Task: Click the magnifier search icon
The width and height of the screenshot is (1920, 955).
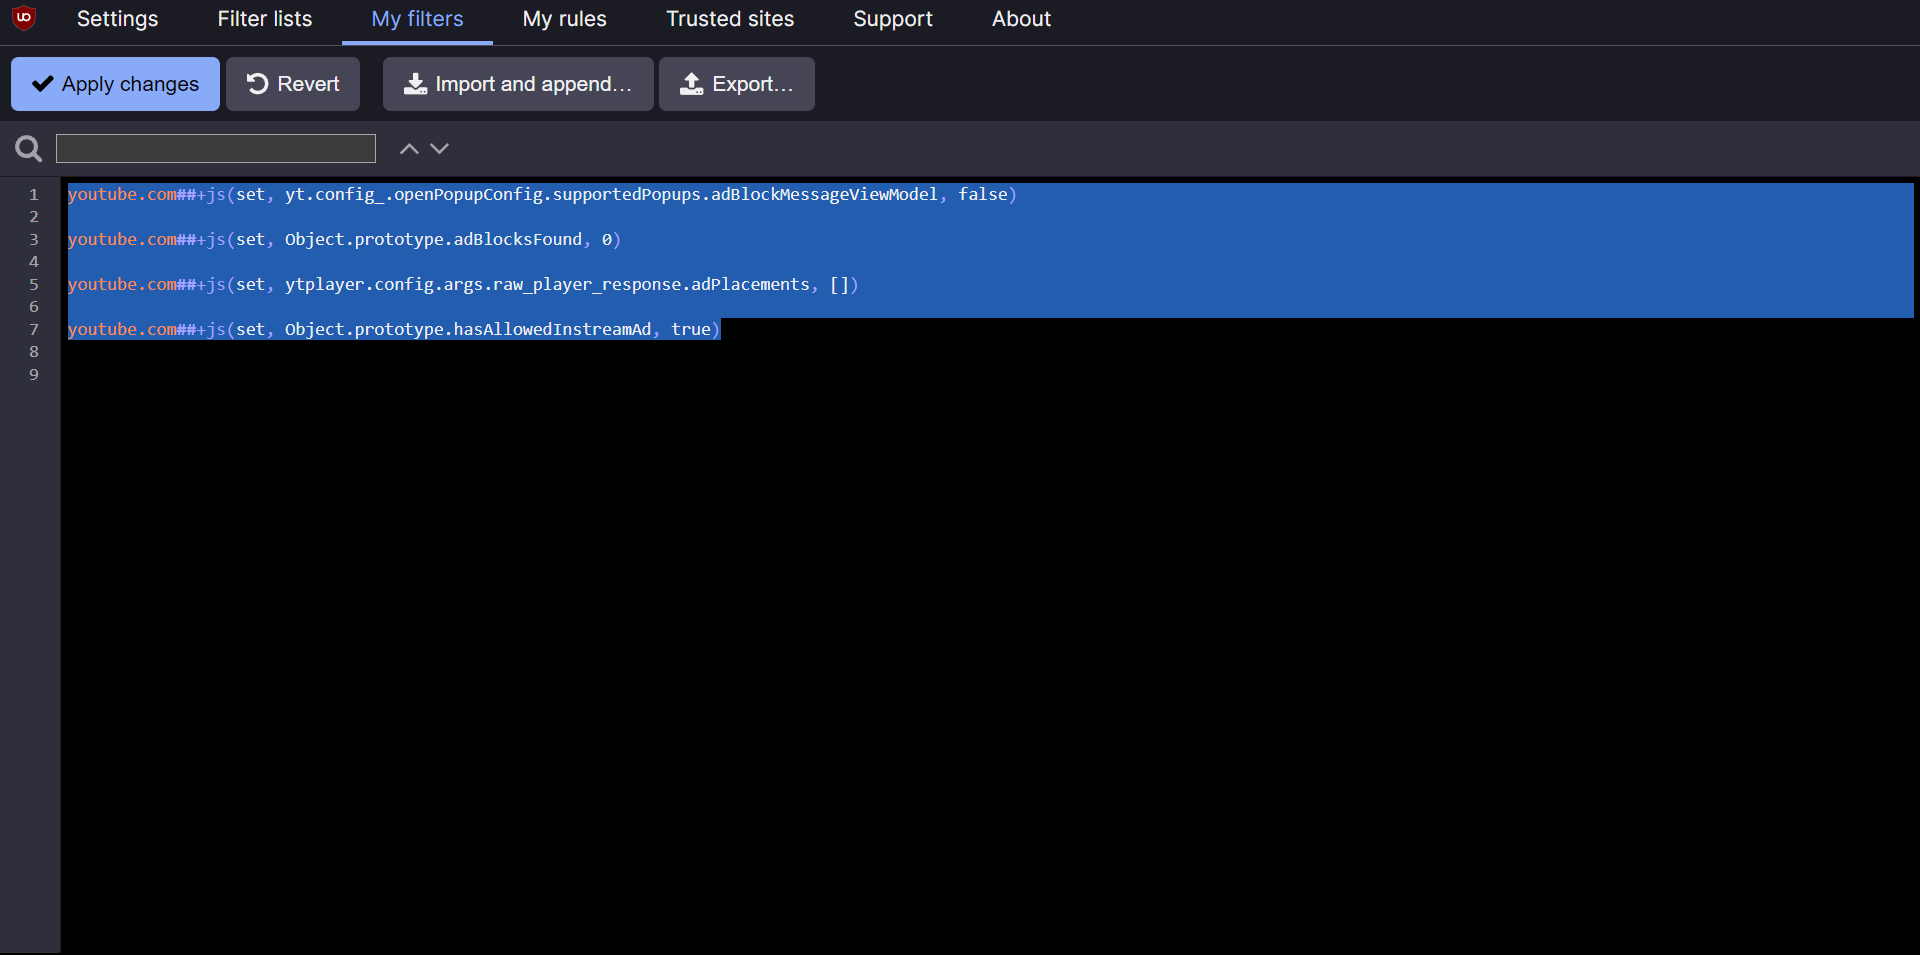Action: (28, 149)
